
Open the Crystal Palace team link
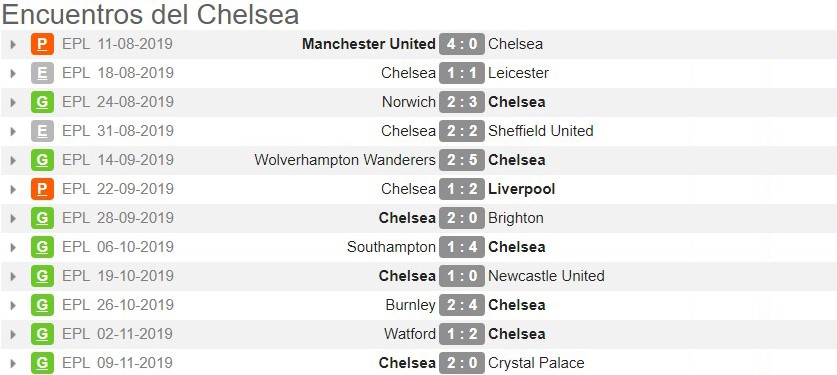coord(536,363)
